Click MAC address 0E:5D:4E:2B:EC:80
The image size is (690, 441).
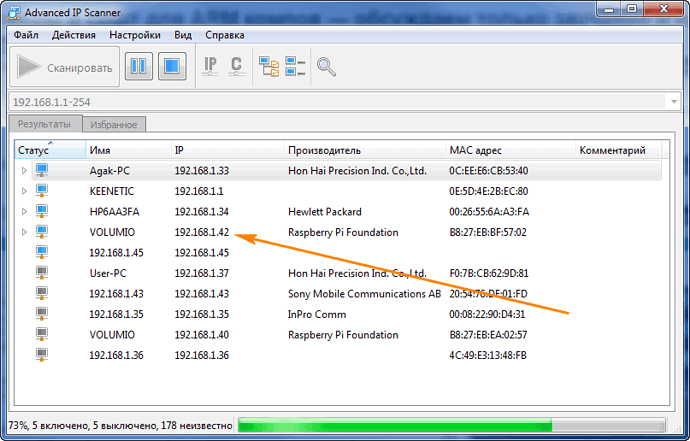tap(488, 191)
